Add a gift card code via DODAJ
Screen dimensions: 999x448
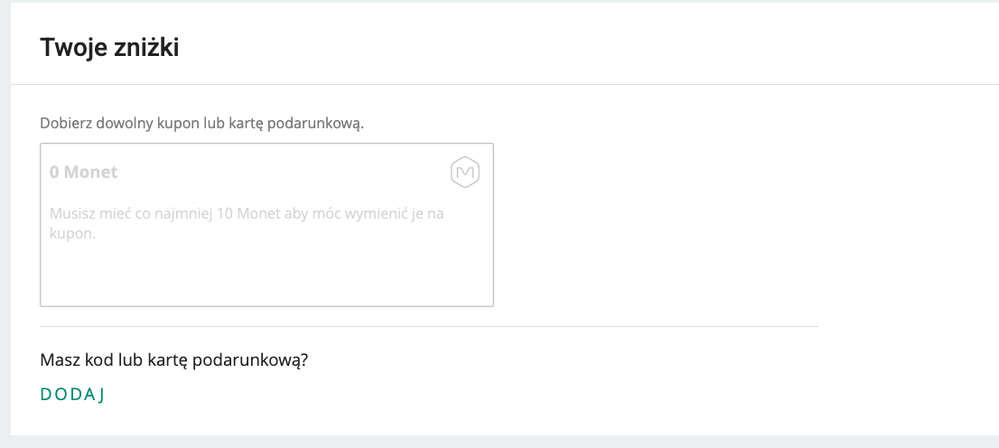tap(72, 394)
